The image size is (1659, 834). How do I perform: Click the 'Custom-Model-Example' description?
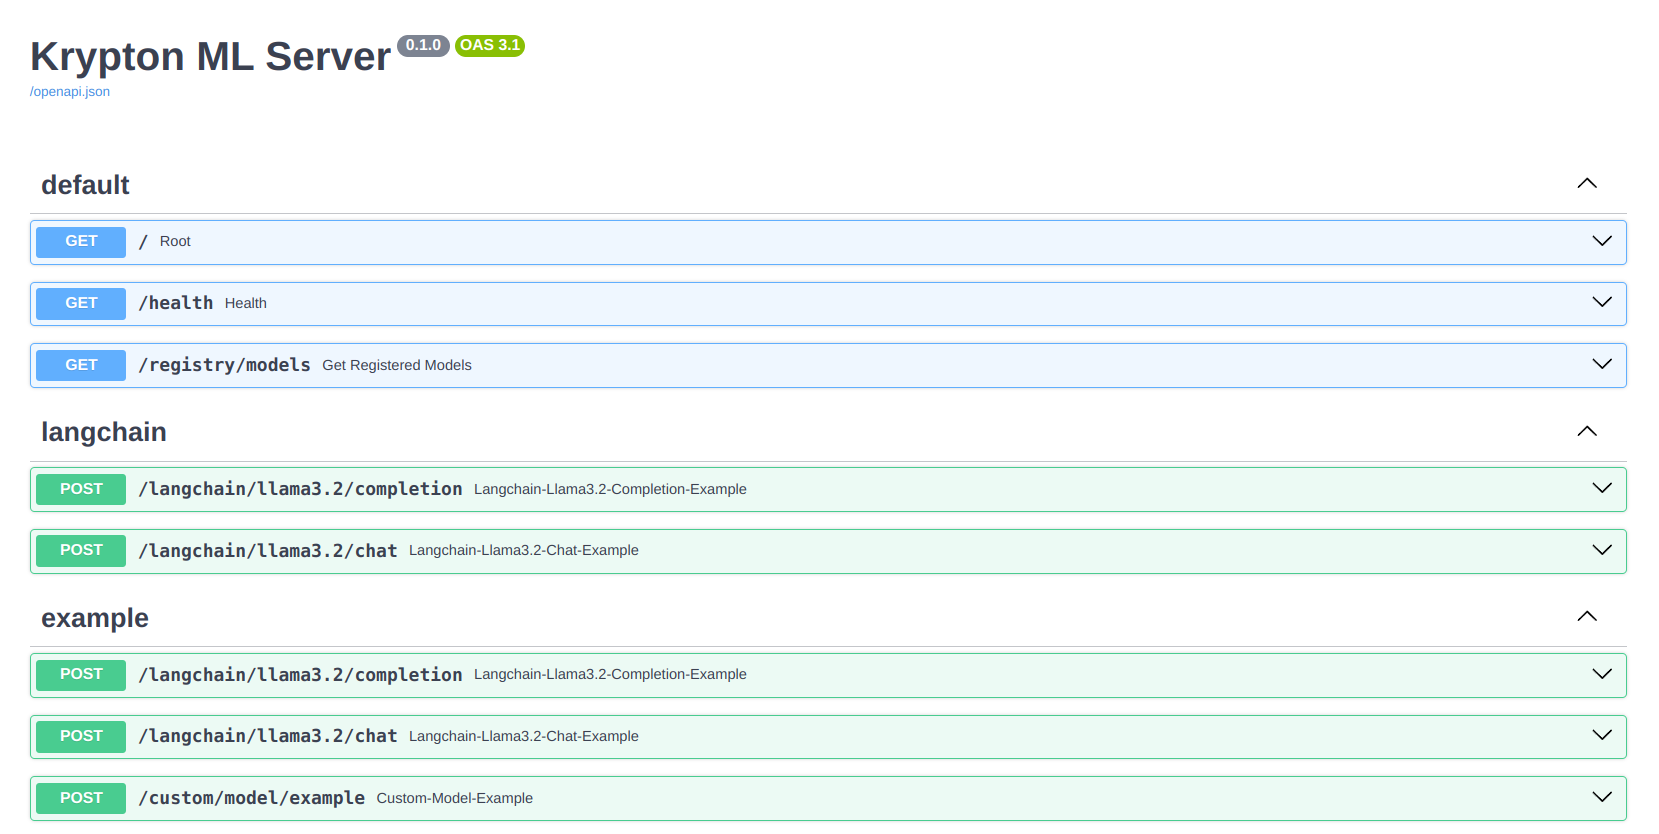click(x=455, y=799)
